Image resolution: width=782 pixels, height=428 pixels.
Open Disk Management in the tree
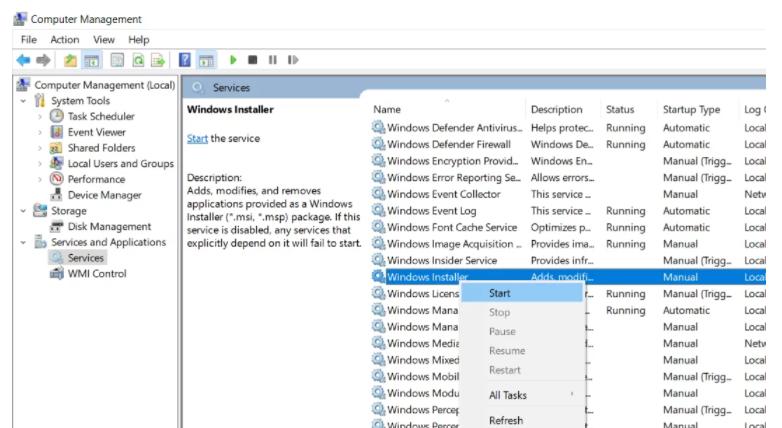(x=109, y=226)
